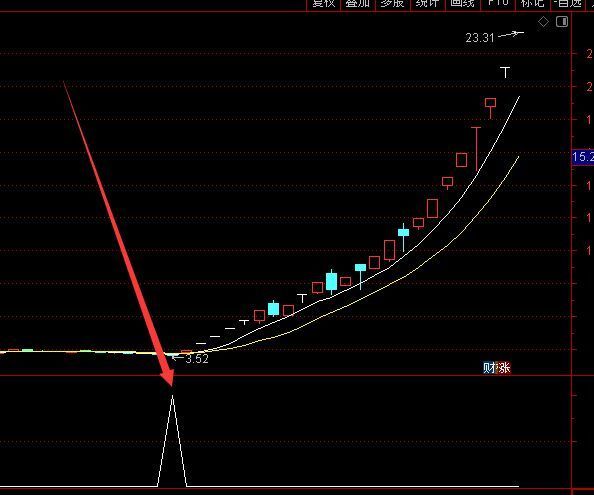The width and height of the screenshot is (594, 495).
Task: Select the blue price tag on axis
Action: tap(583, 157)
